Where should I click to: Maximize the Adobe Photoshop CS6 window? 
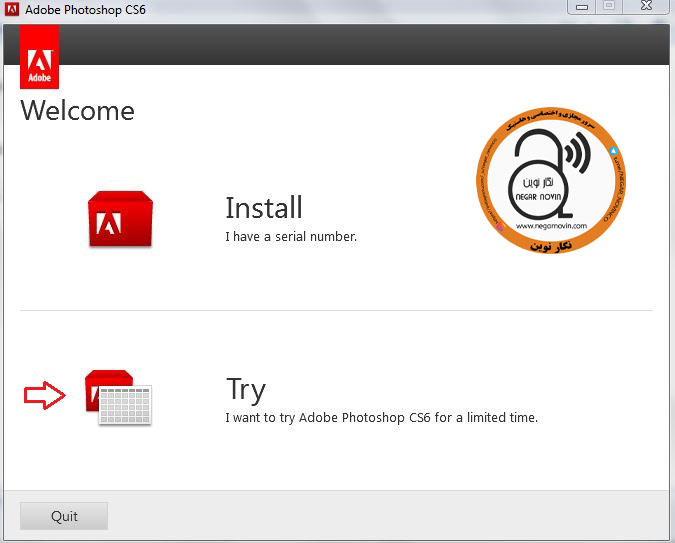pos(609,6)
